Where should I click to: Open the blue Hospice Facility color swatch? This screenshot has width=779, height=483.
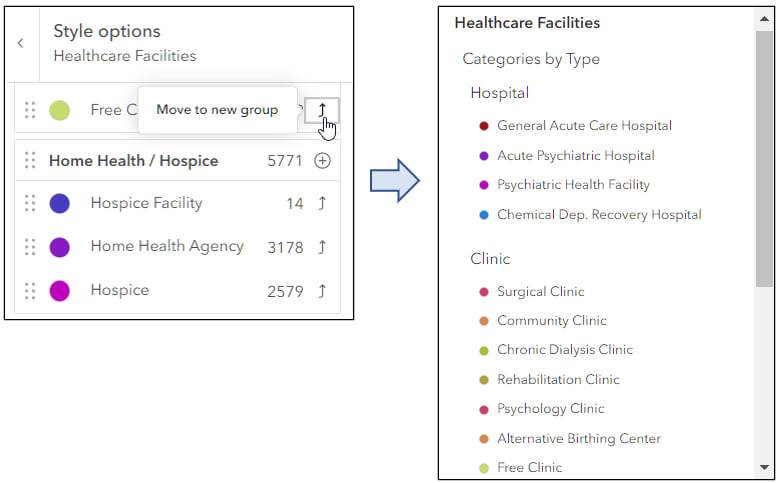click(60, 204)
